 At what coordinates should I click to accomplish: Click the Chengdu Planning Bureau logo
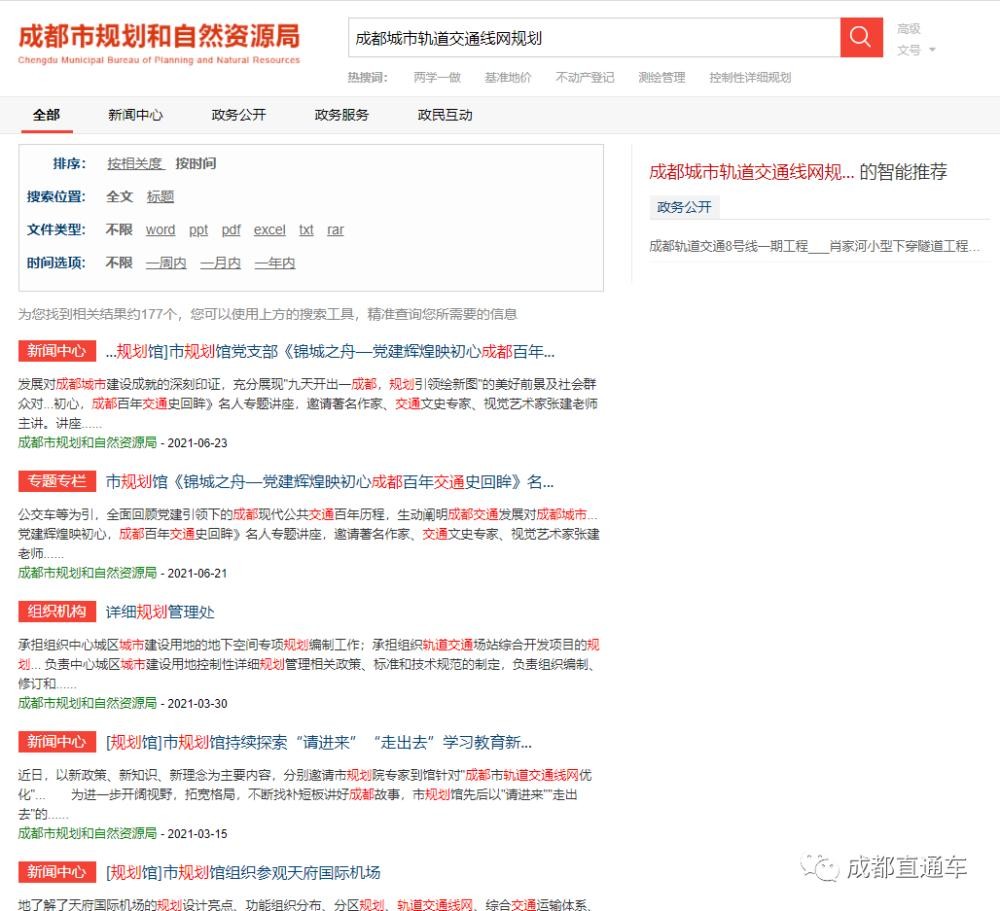pyautogui.click(x=159, y=42)
